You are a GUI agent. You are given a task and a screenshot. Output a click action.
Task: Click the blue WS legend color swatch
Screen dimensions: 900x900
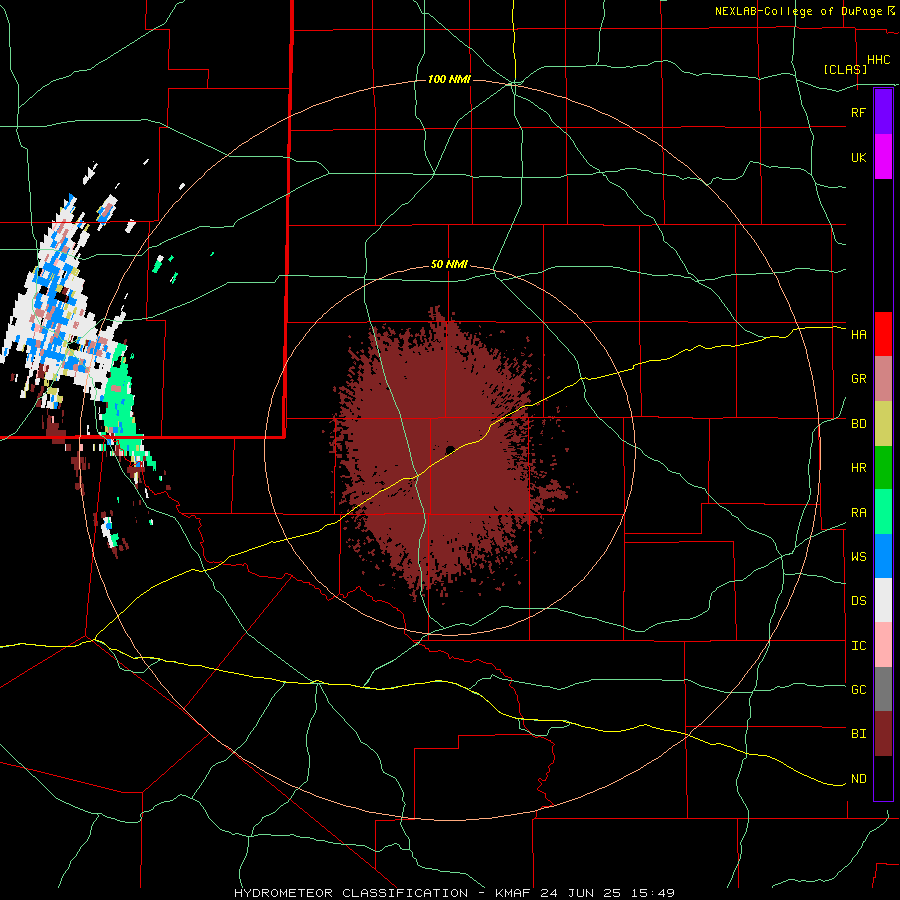(883, 556)
